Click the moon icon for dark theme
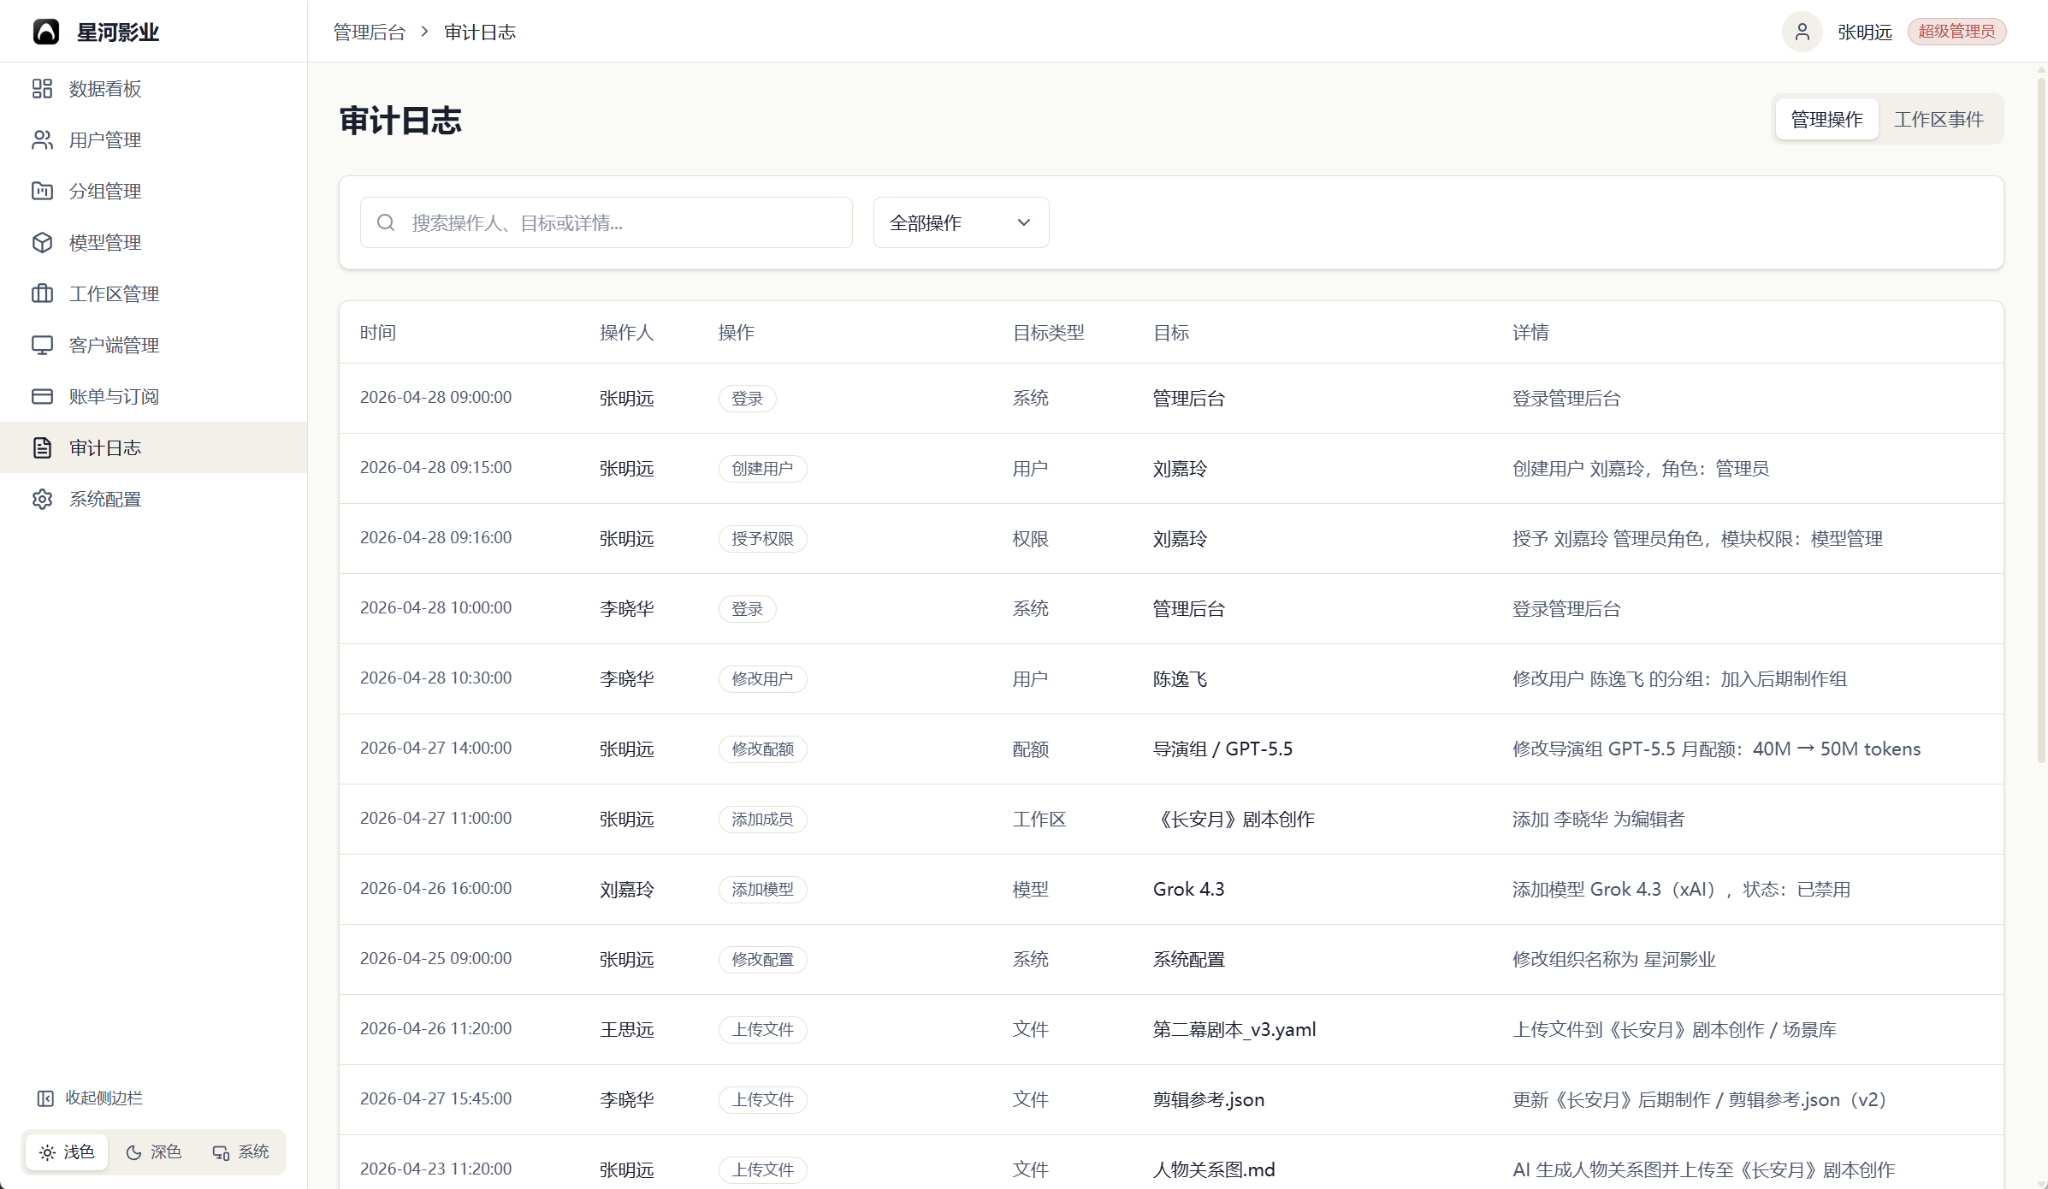Image resolution: width=2048 pixels, height=1189 pixels. click(133, 1153)
